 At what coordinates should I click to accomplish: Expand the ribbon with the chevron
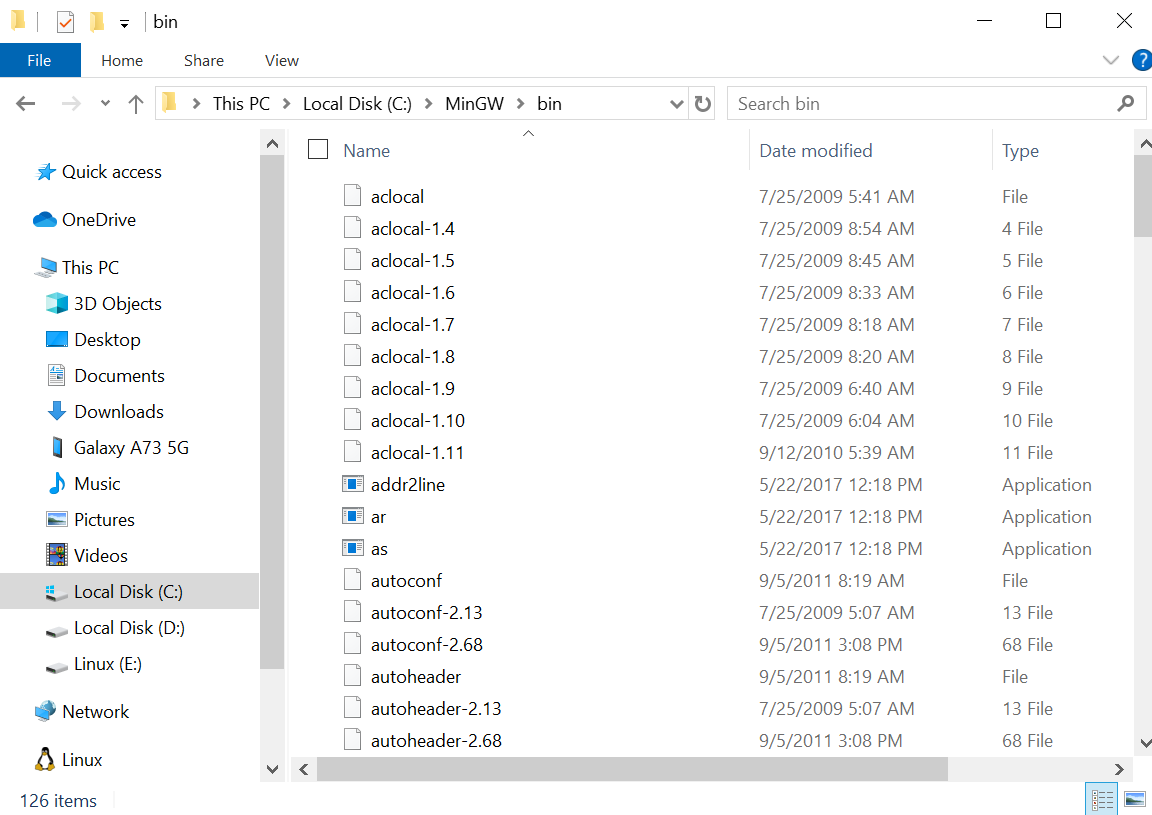(1110, 60)
